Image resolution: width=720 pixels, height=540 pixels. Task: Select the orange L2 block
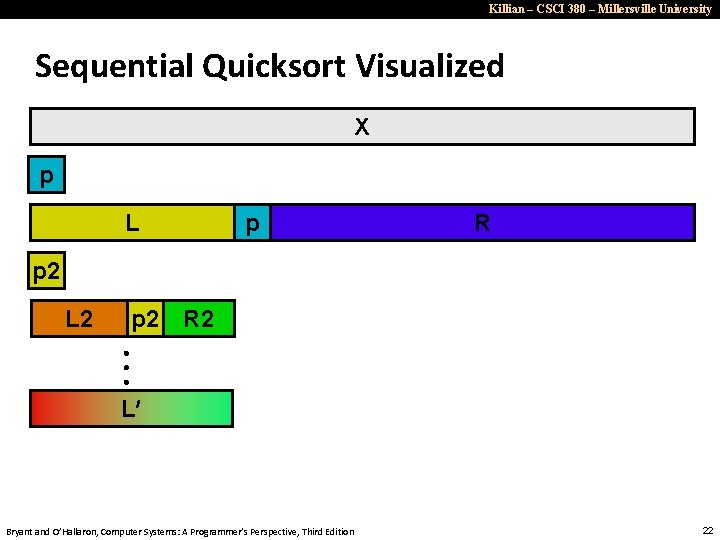click(x=79, y=319)
